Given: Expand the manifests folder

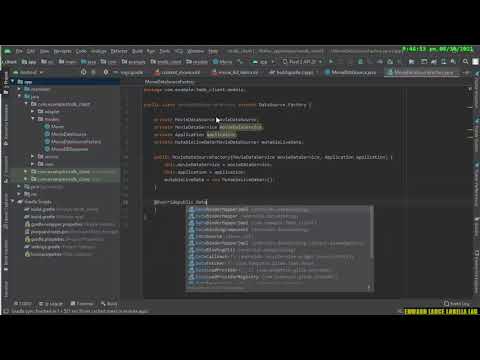Looking at the screenshot, I should [x=19, y=89].
